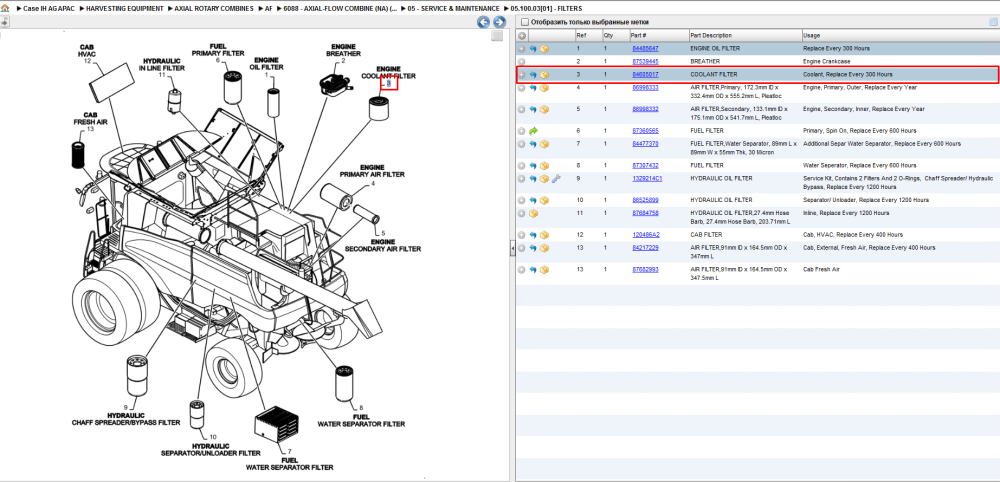Click green arrow icon for part 87360565
Screen dimensions: 1000x482
pos(533,131)
